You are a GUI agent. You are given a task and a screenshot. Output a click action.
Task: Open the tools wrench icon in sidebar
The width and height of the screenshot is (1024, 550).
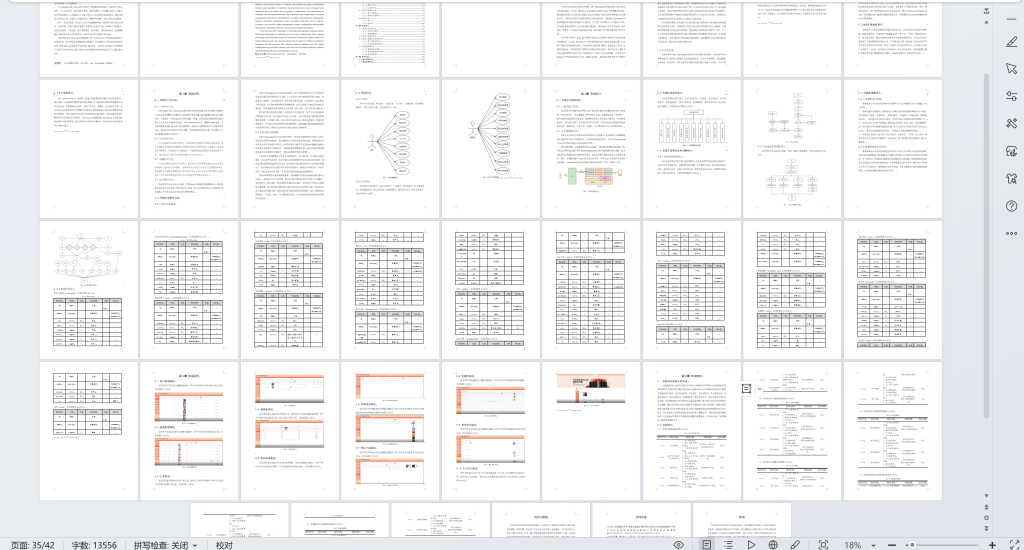point(1012,123)
